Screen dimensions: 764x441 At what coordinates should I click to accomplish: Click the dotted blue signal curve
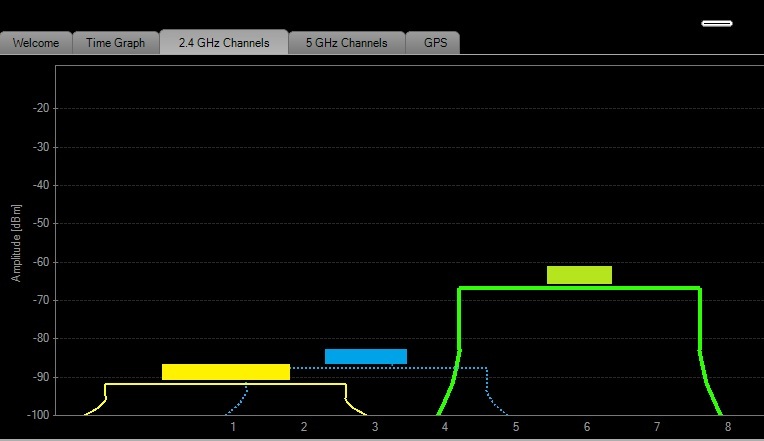[390, 368]
